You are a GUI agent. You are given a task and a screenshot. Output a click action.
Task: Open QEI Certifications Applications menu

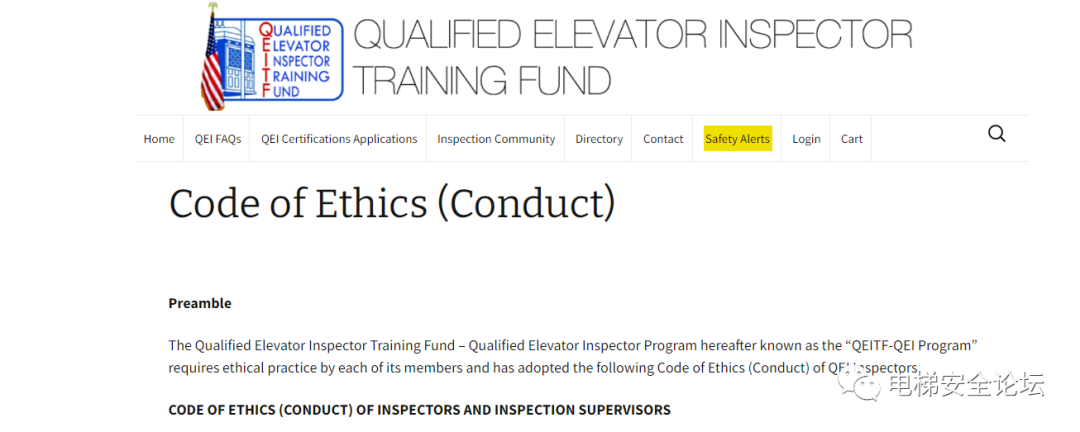[339, 138]
